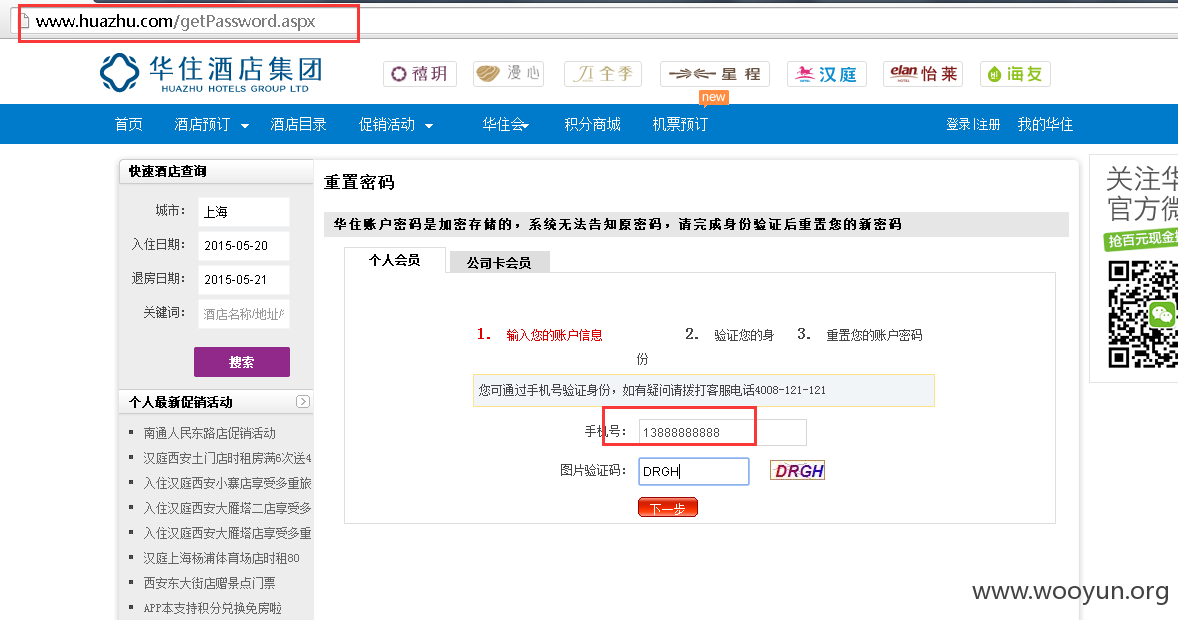Expand the 华住会 dropdown menu
This screenshot has height=620, width=1178.
tap(506, 124)
